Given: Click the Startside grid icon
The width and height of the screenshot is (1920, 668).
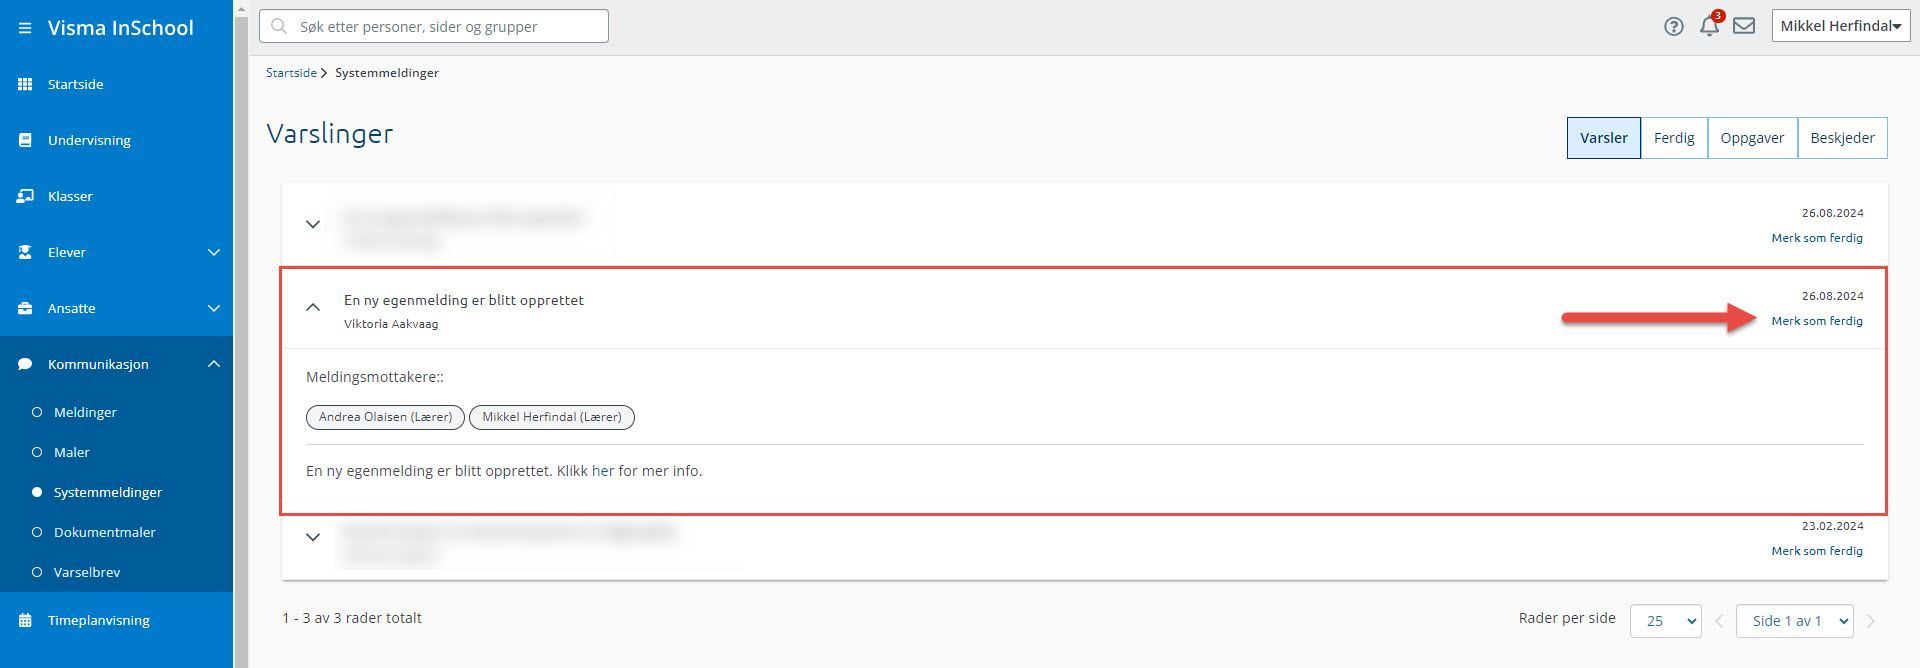Looking at the screenshot, I should (x=25, y=84).
